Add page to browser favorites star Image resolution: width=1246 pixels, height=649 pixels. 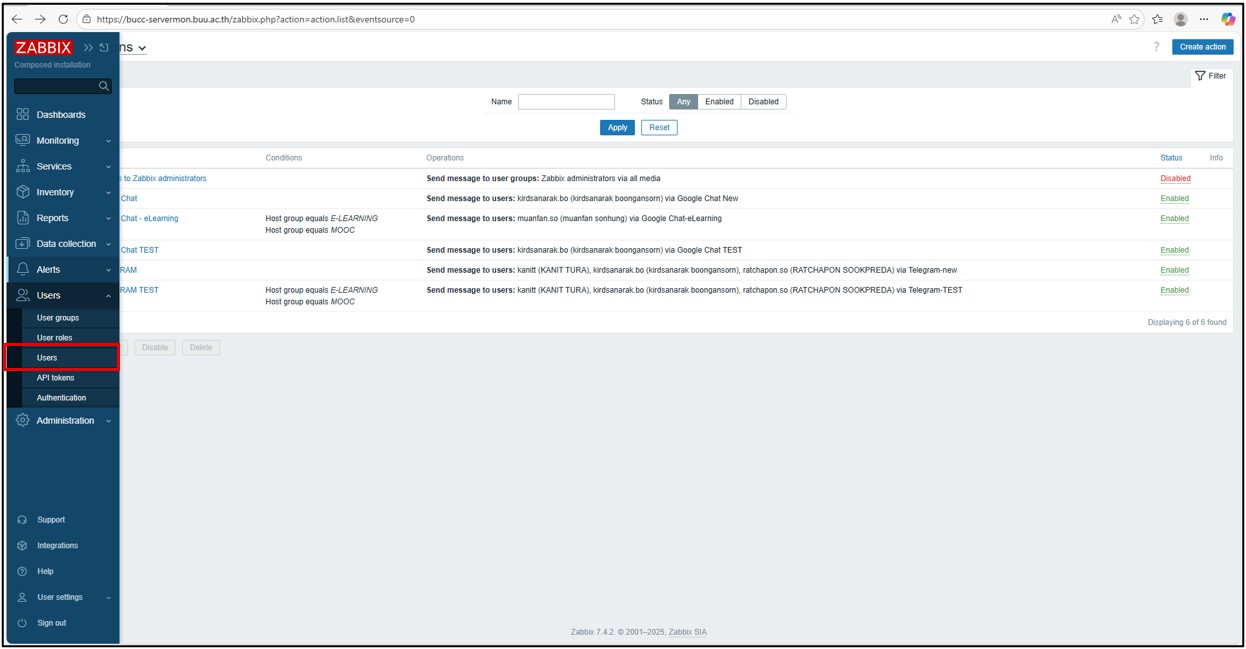coord(1134,19)
